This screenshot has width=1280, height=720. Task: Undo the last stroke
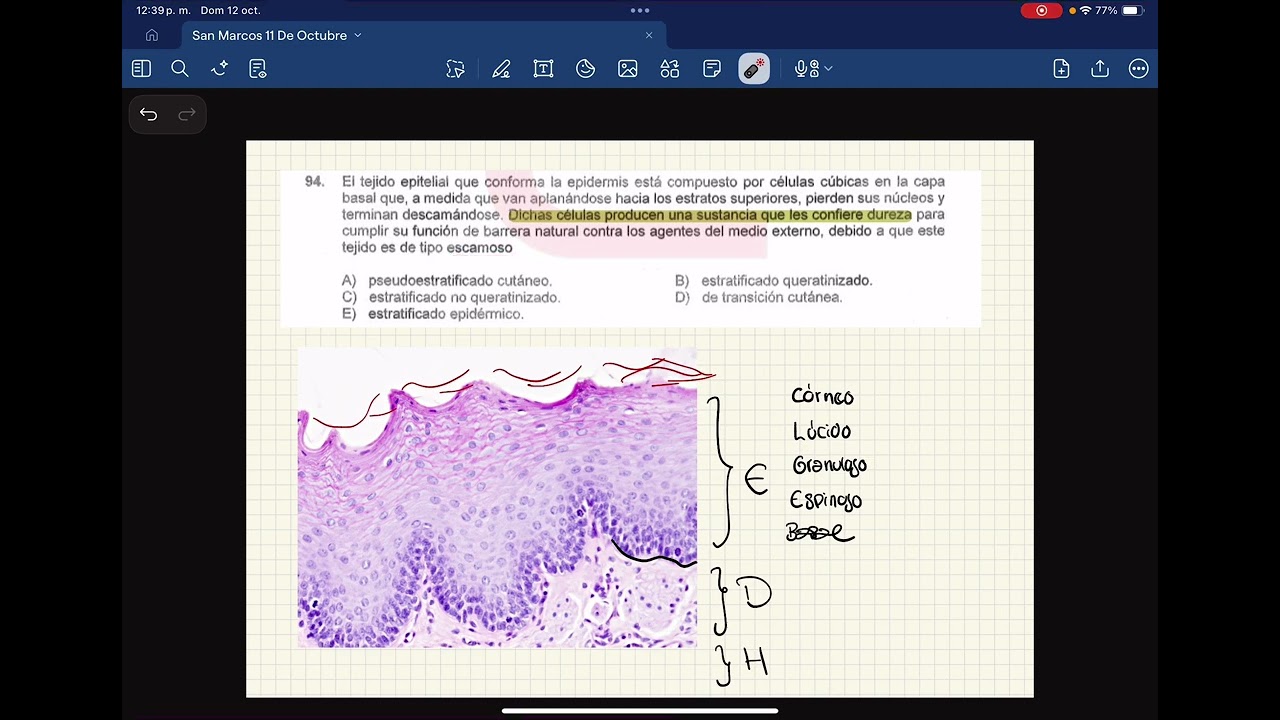pyautogui.click(x=148, y=114)
